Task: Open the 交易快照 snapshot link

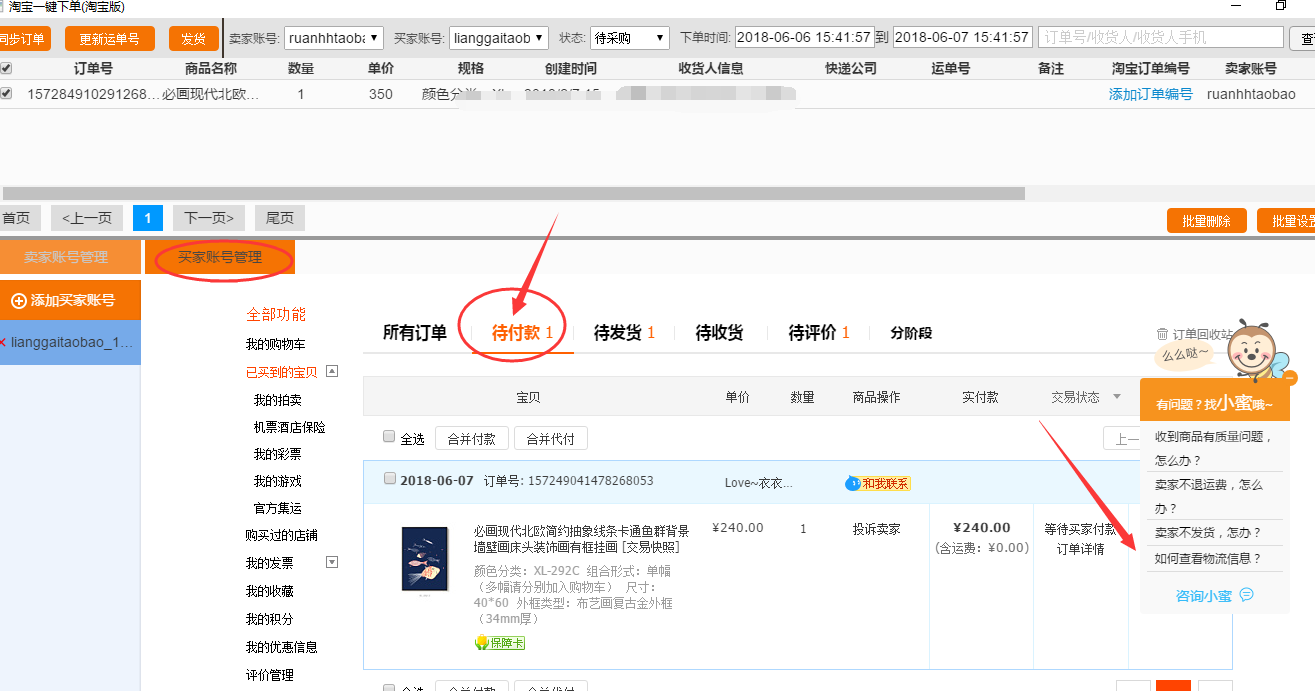Action: pos(650,547)
